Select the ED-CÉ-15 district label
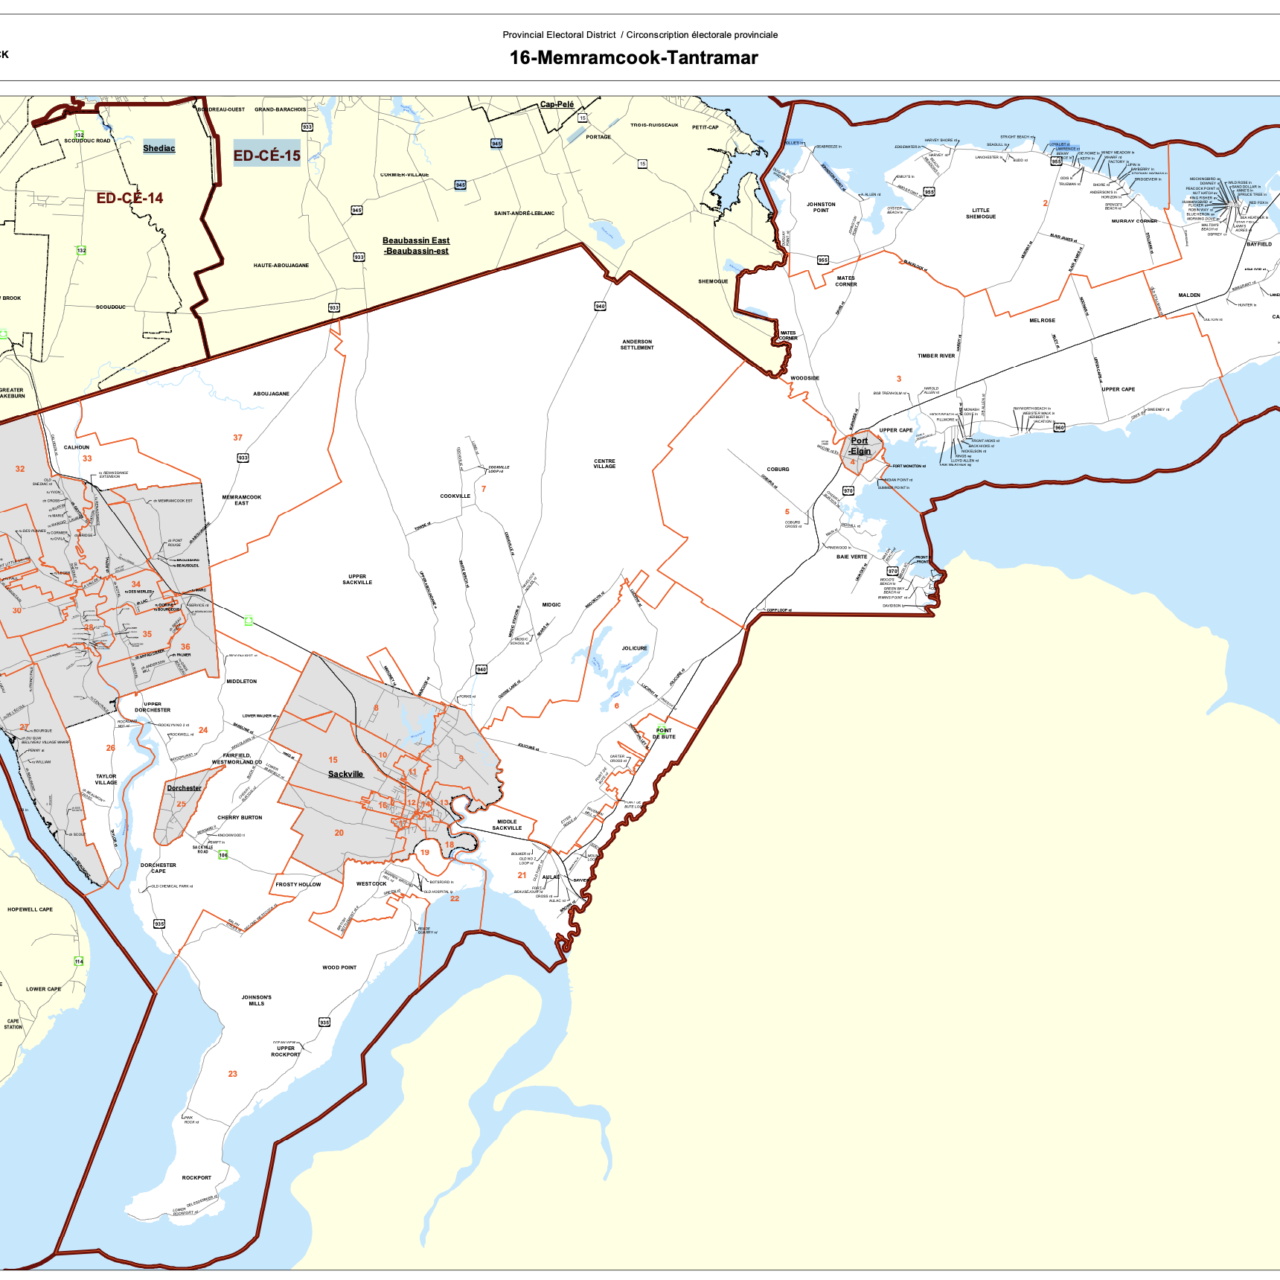The width and height of the screenshot is (1280, 1280). 267,155
